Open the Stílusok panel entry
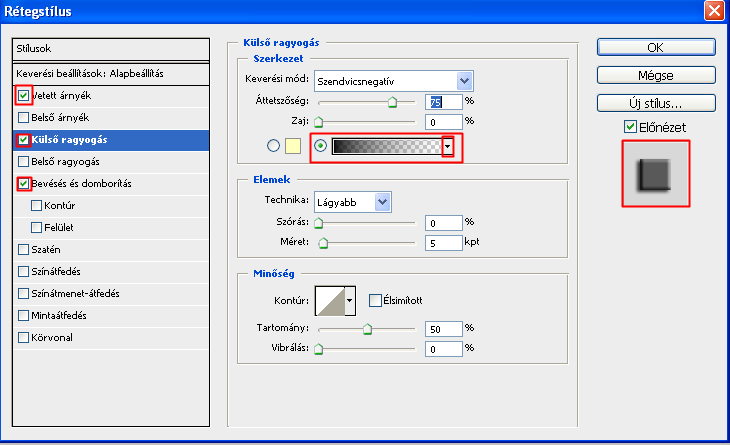 tap(111, 49)
